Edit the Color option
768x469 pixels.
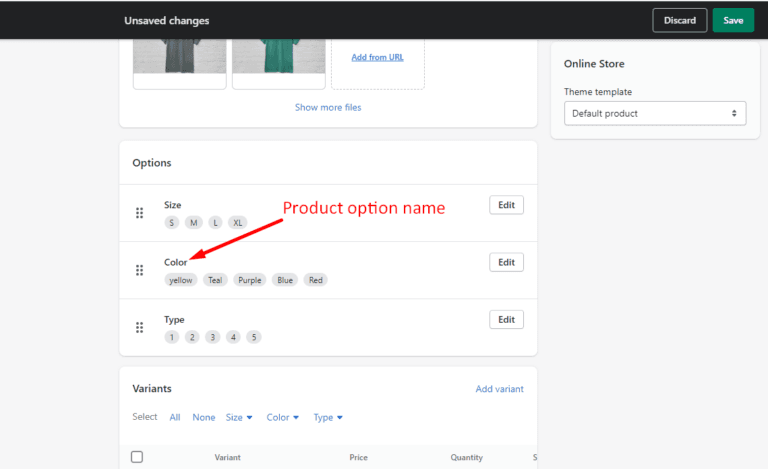click(506, 262)
